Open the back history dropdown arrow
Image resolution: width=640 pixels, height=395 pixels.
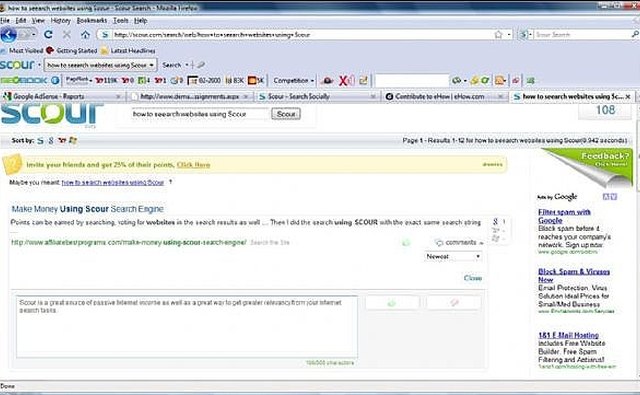[x=33, y=35]
